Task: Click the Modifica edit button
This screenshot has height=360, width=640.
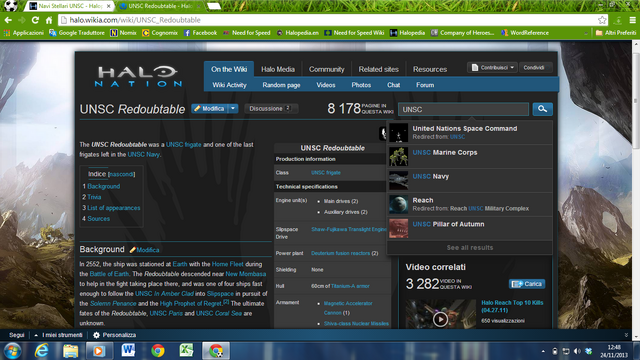Action: coord(210,109)
